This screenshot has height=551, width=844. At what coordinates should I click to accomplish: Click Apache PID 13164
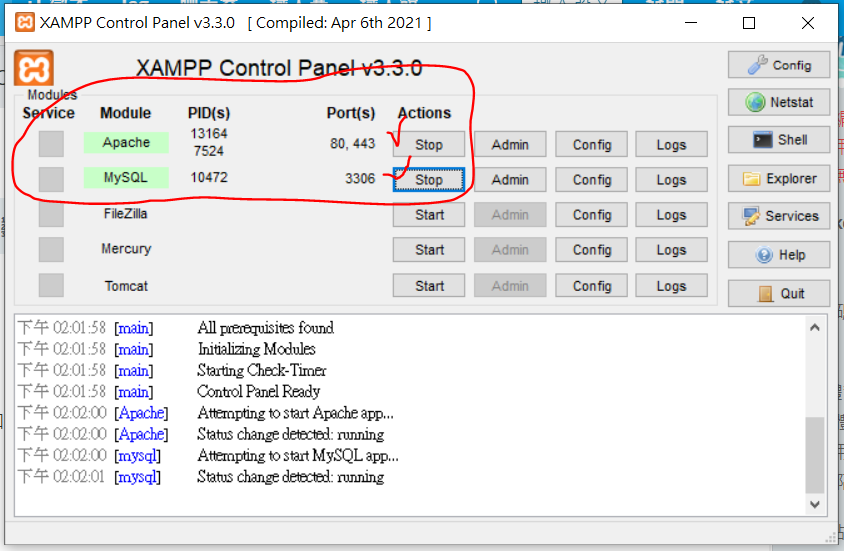[209, 133]
